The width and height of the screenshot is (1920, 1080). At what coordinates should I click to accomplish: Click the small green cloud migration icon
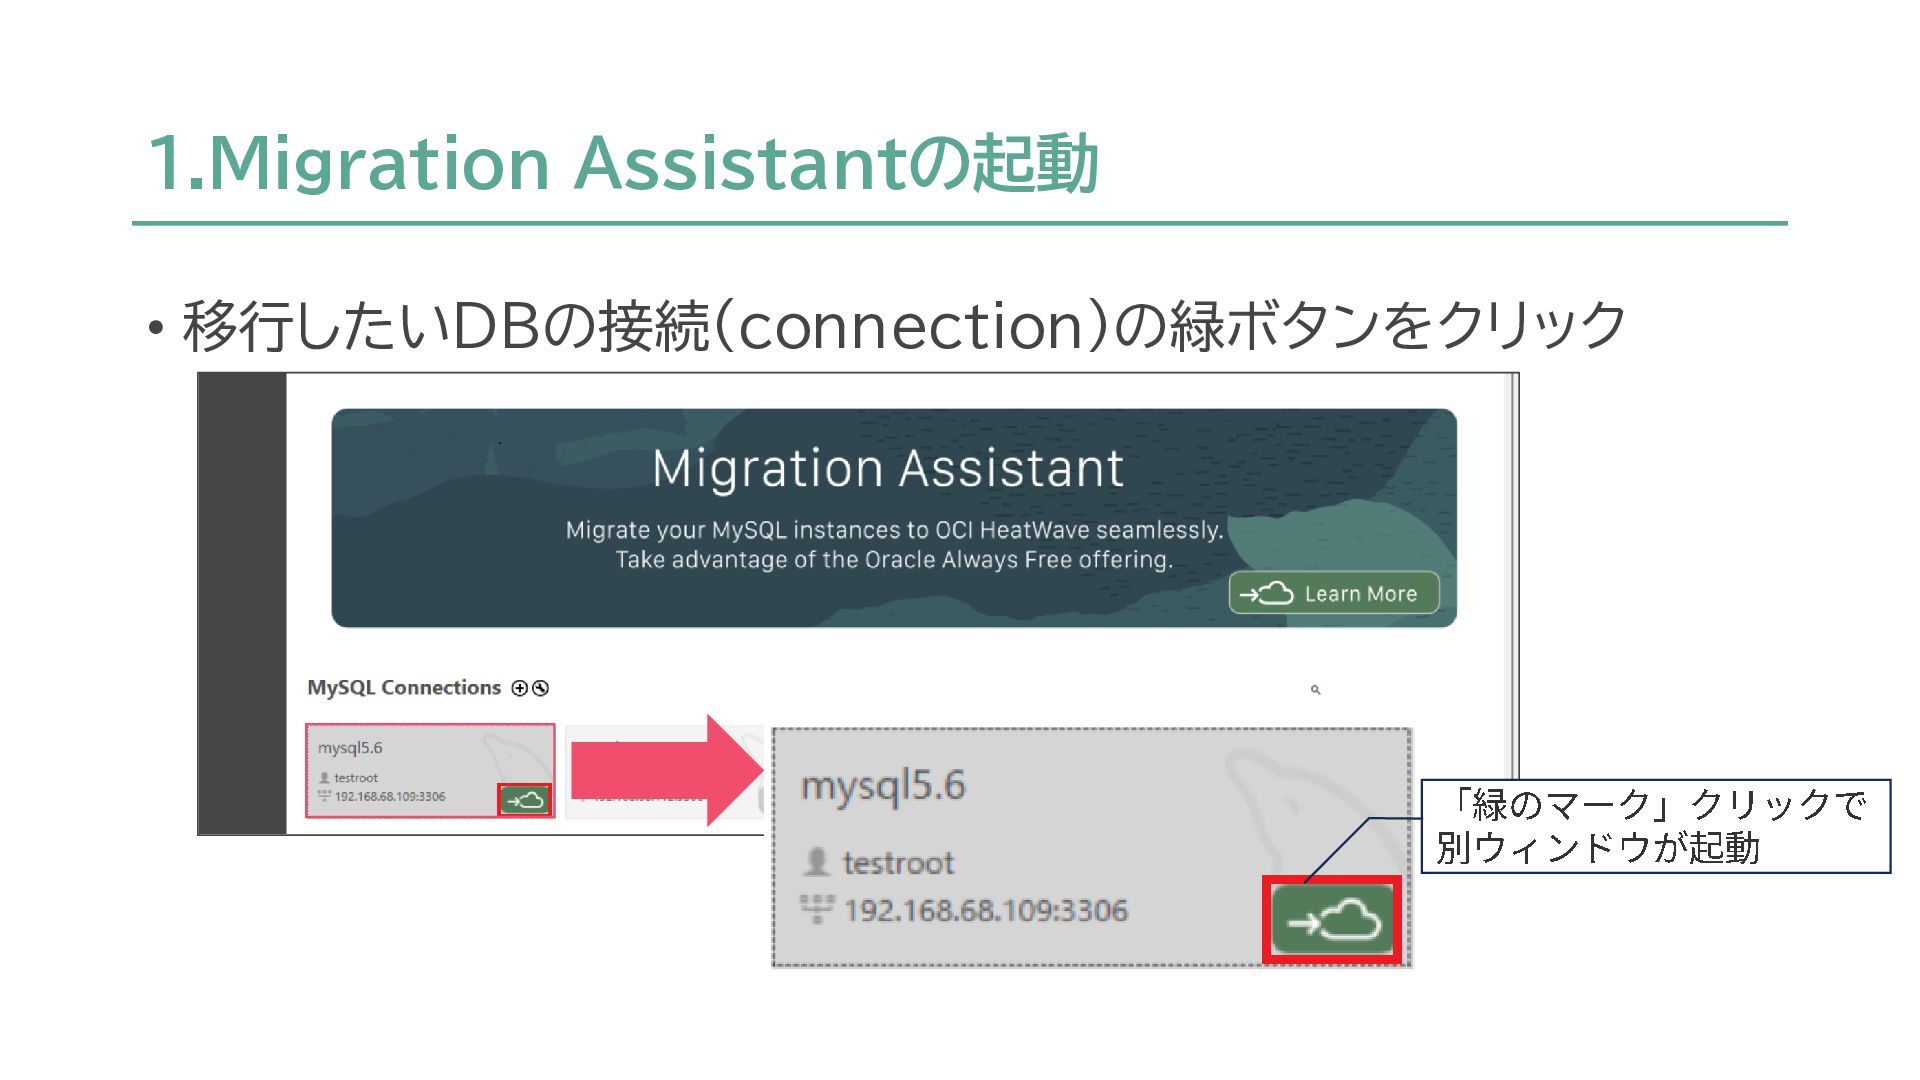pyautogui.click(x=525, y=800)
